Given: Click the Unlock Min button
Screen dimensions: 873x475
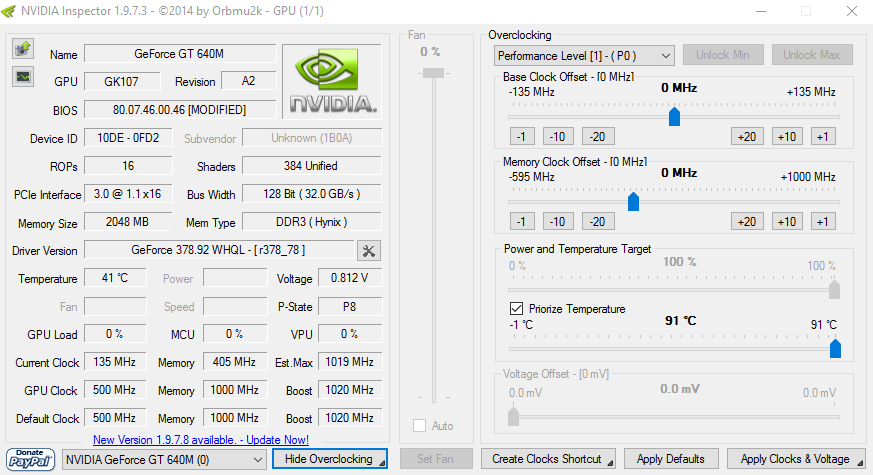Looking at the screenshot, I should [723, 55].
